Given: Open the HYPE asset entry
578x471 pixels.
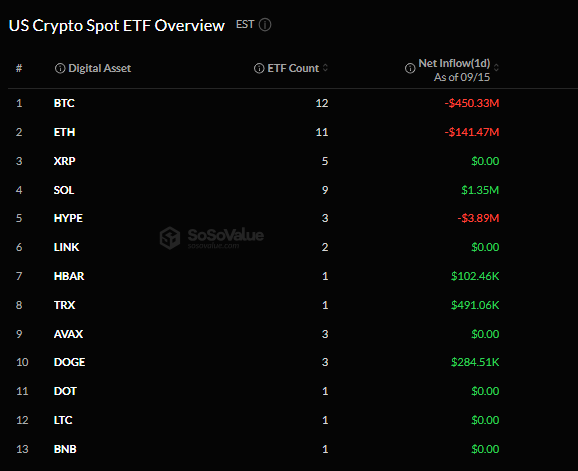Looking at the screenshot, I should tap(68, 218).
